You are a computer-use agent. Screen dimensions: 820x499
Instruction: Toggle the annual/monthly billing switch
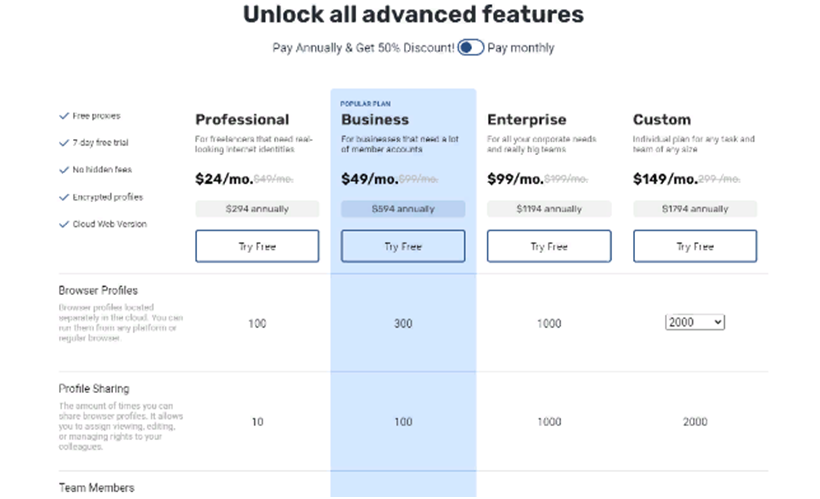point(471,47)
